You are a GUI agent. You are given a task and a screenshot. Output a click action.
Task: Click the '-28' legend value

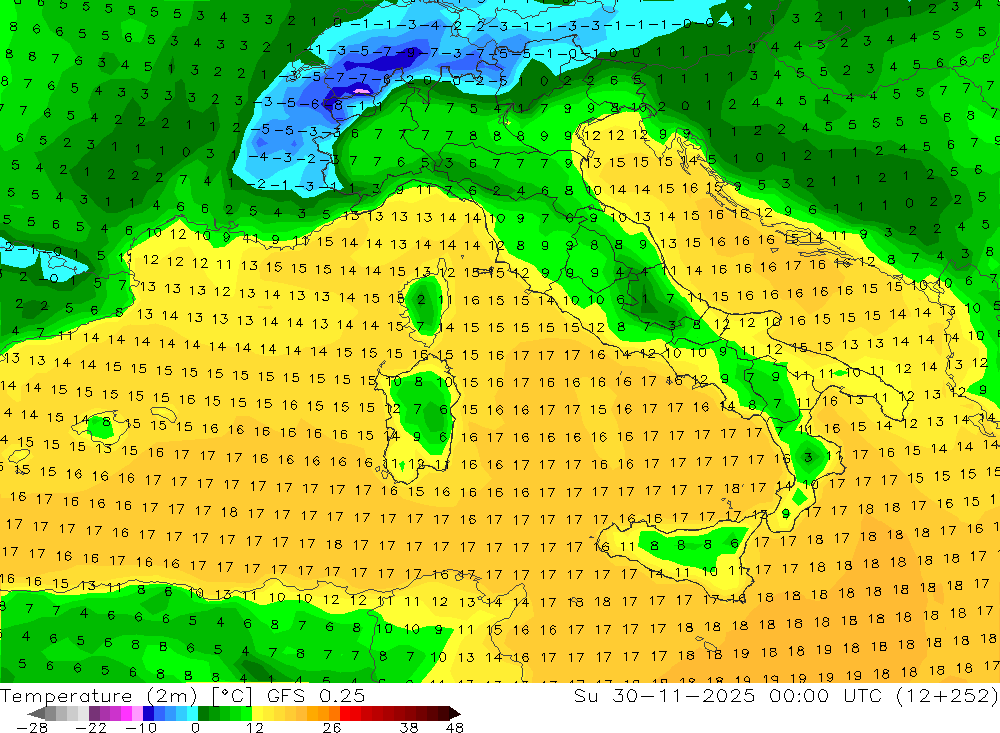click(x=32, y=727)
